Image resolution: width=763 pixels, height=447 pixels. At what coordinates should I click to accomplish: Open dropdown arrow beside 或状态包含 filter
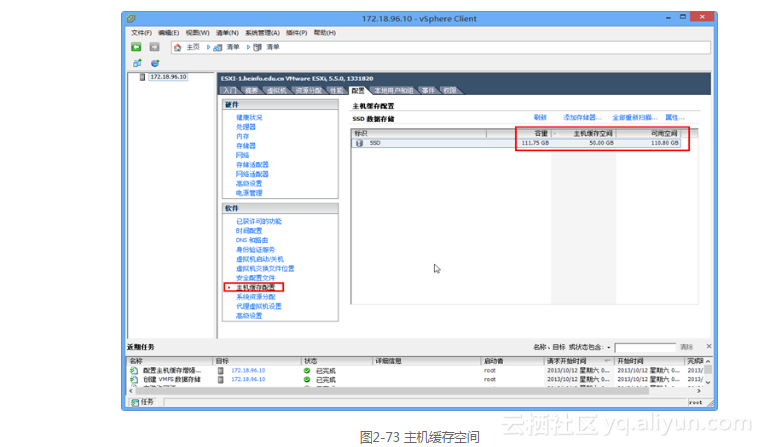608,347
